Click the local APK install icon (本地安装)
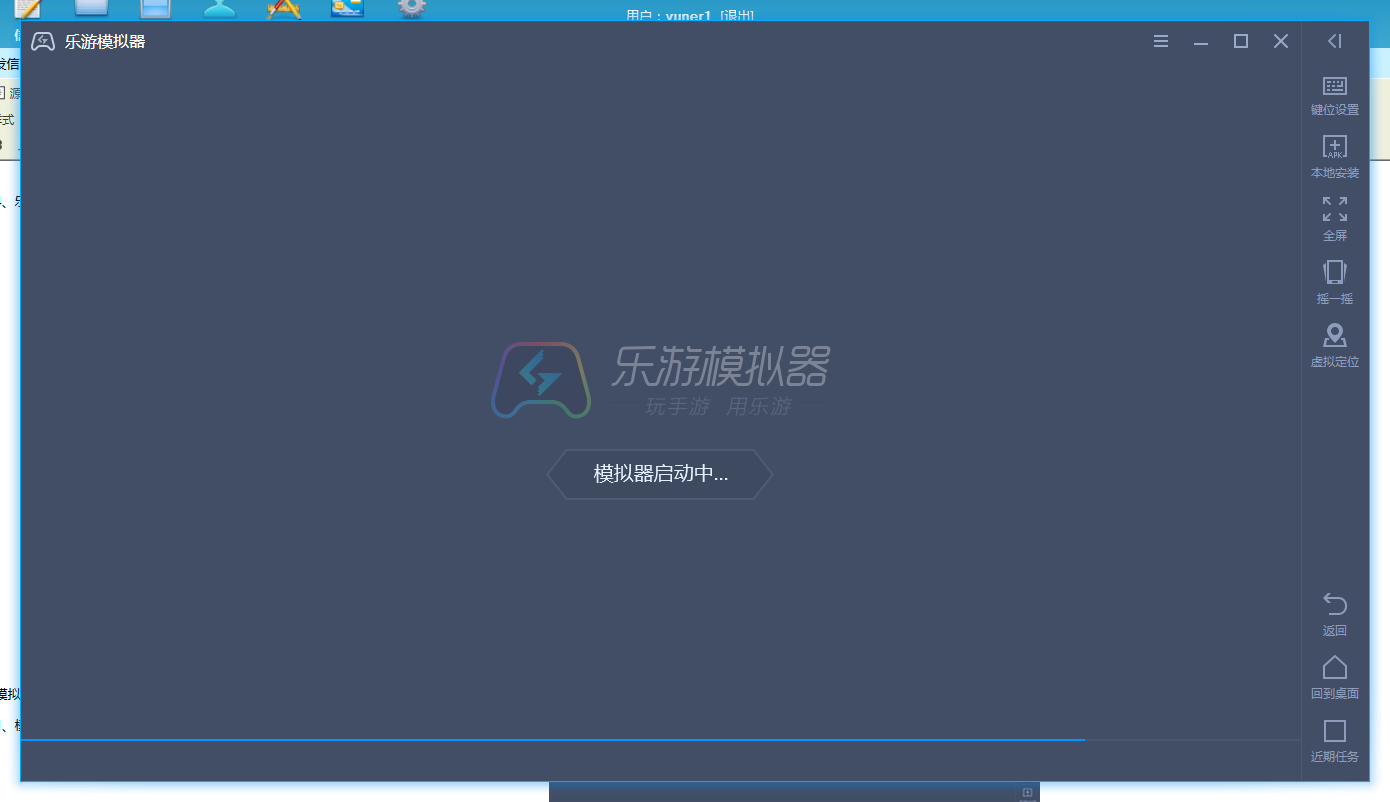 (x=1335, y=158)
